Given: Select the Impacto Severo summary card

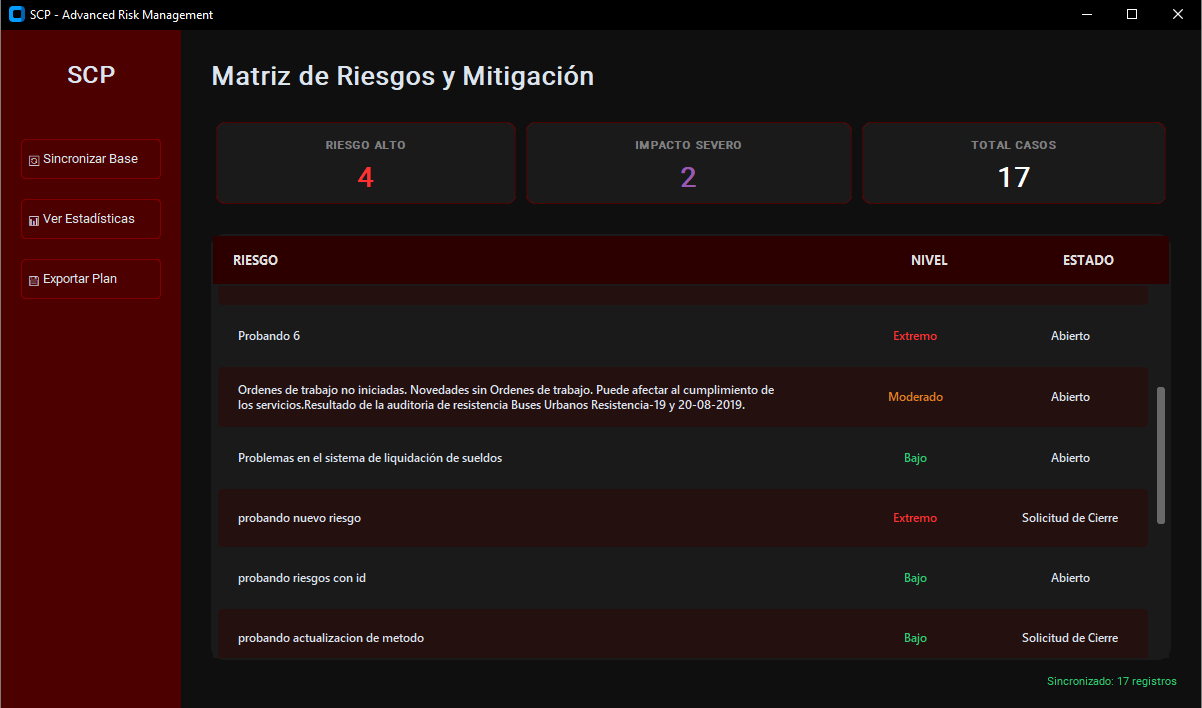Looking at the screenshot, I should tap(688, 164).
